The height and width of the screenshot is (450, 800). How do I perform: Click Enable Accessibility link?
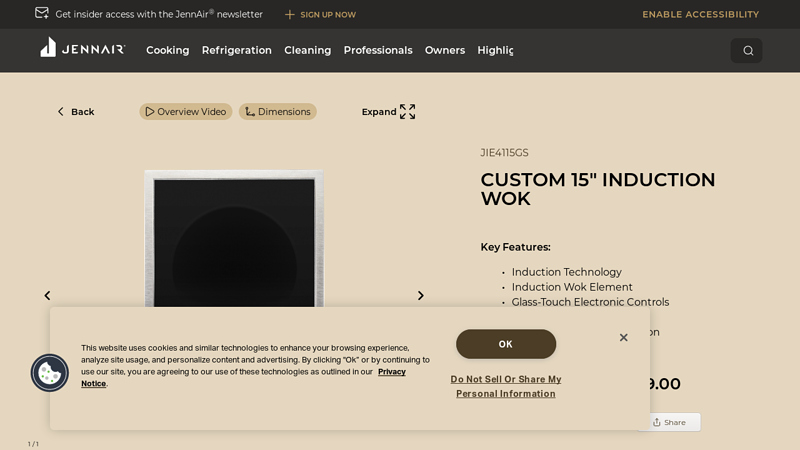(700, 14)
